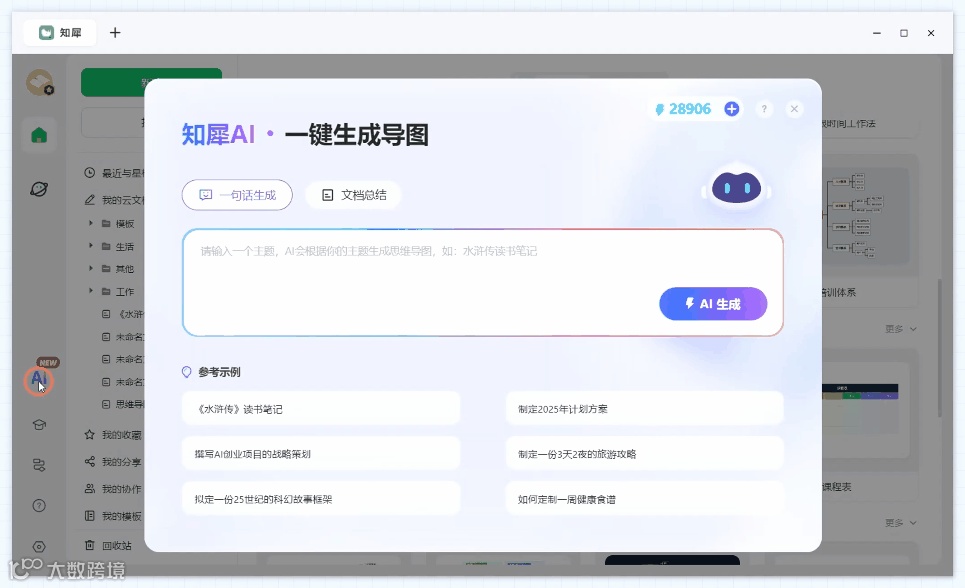Viewport: 965px width, 588px height.
Task: Choose the 《水浒传》读书笔记 example
Action: [x=321, y=409]
